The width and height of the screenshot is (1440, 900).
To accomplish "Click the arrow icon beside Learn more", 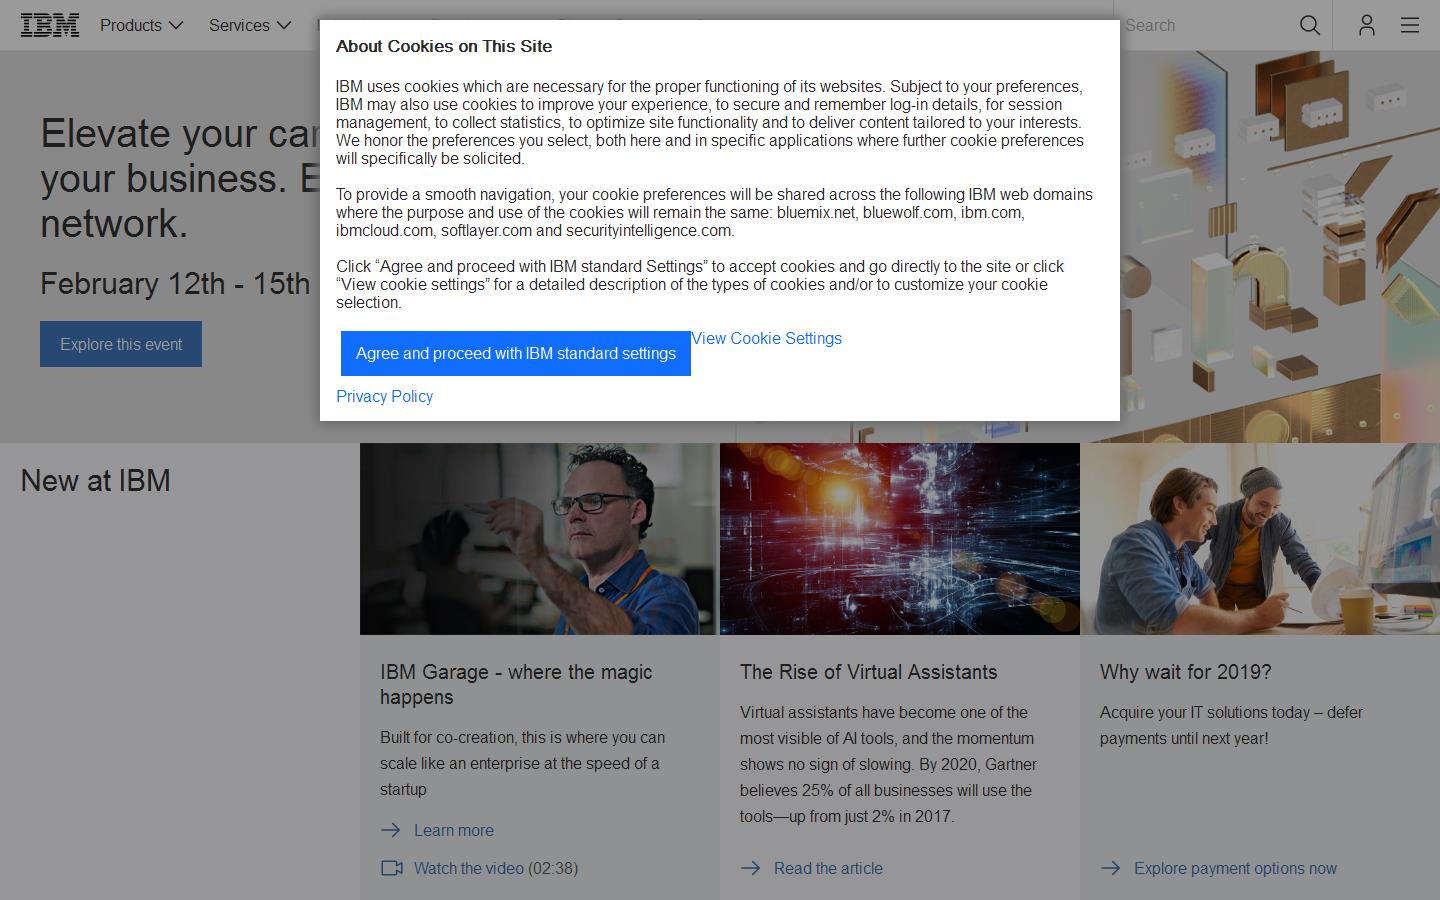I will click(391, 830).
